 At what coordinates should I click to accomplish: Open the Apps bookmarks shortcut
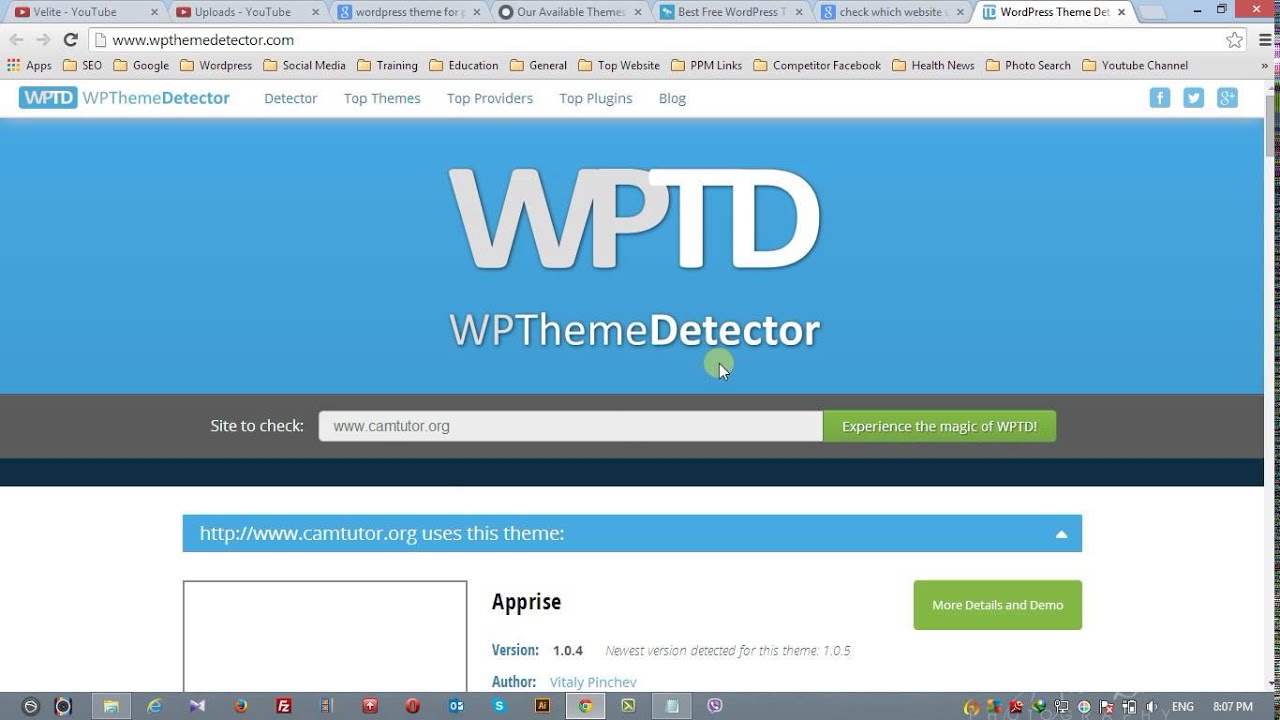click(x=29, y=65)
